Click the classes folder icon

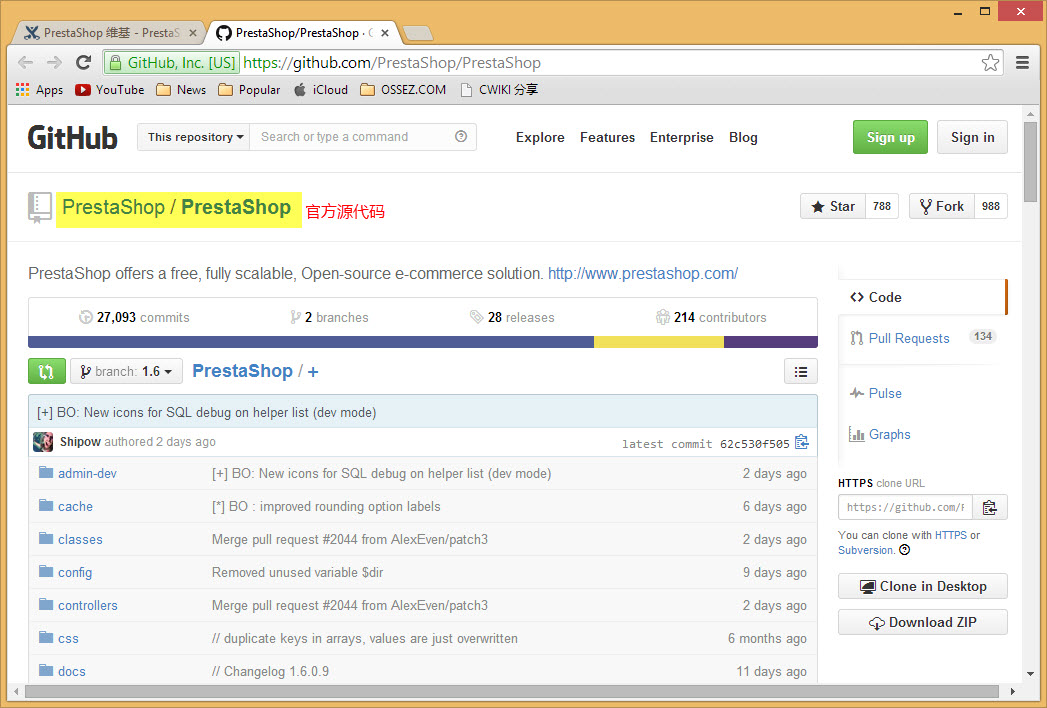coord(46,538)
